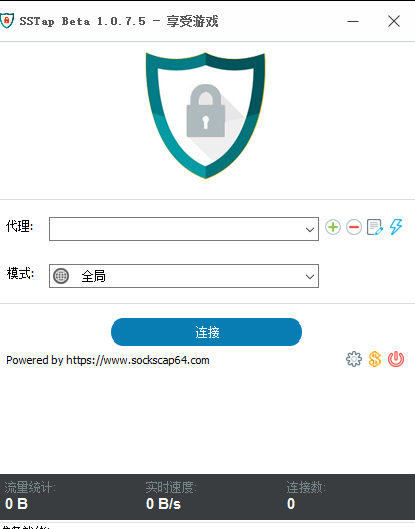Click inside the empty 代理 proxy field
This screenshot has height=529, width=415.
tap(175, 229)
